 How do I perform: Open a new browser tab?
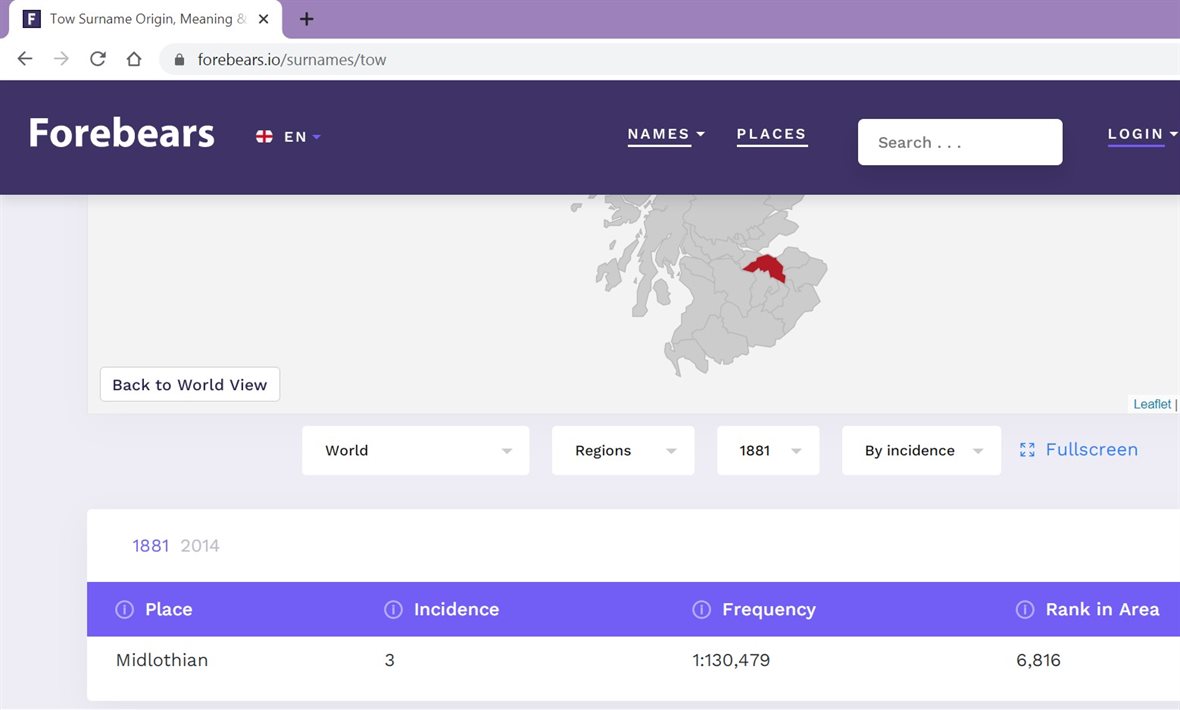click(307, 19)
